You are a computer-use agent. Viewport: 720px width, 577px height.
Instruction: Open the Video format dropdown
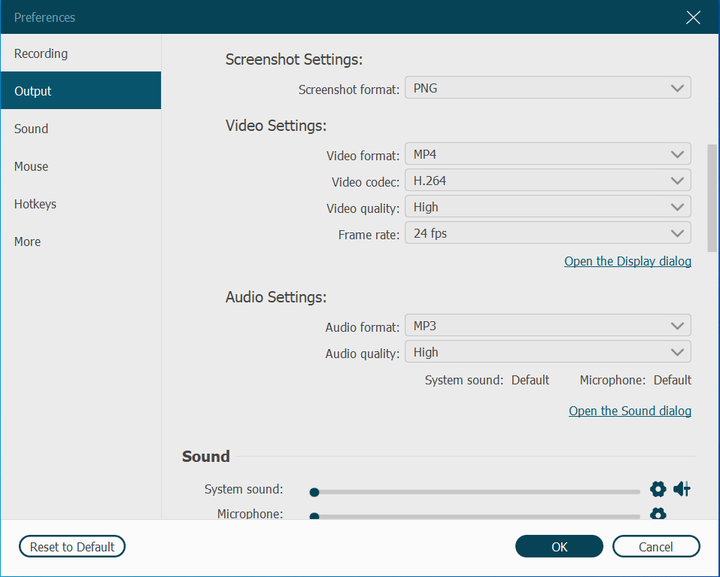pyautogui.click(x=547, y=154)
